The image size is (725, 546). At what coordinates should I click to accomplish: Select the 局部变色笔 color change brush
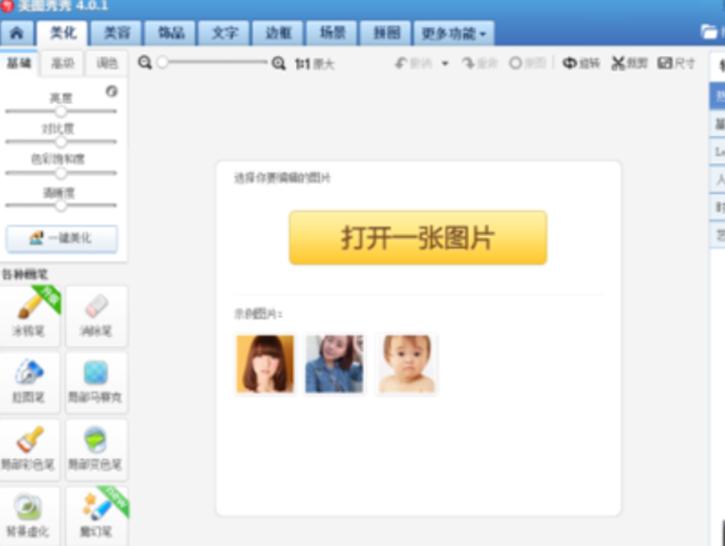point(97,449)
